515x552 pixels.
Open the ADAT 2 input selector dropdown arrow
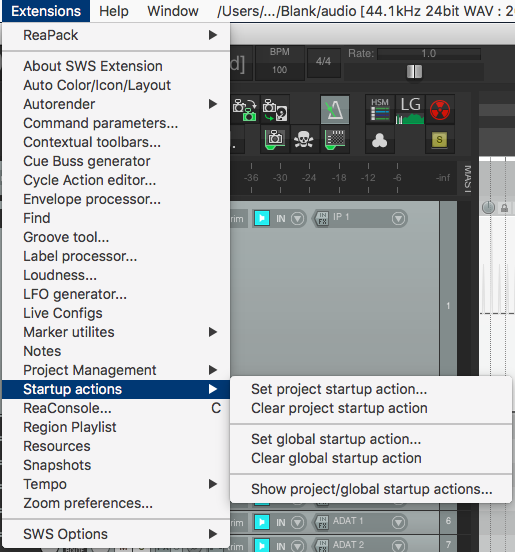point(398,546)
